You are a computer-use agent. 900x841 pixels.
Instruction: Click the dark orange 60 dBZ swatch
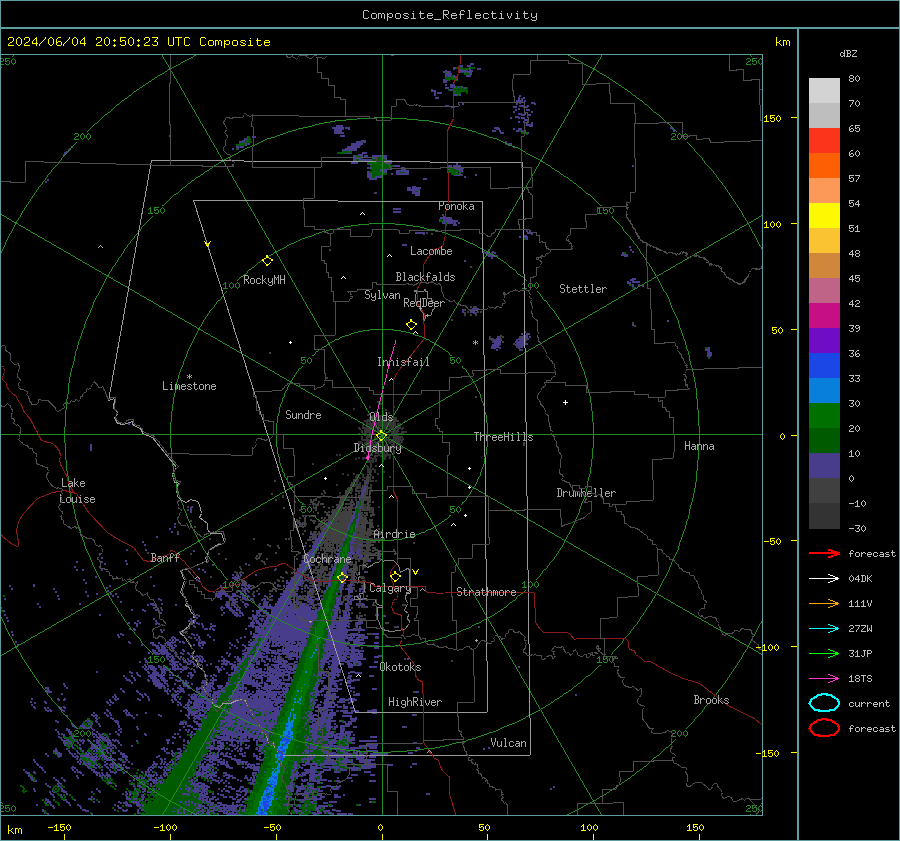point(824,165)
